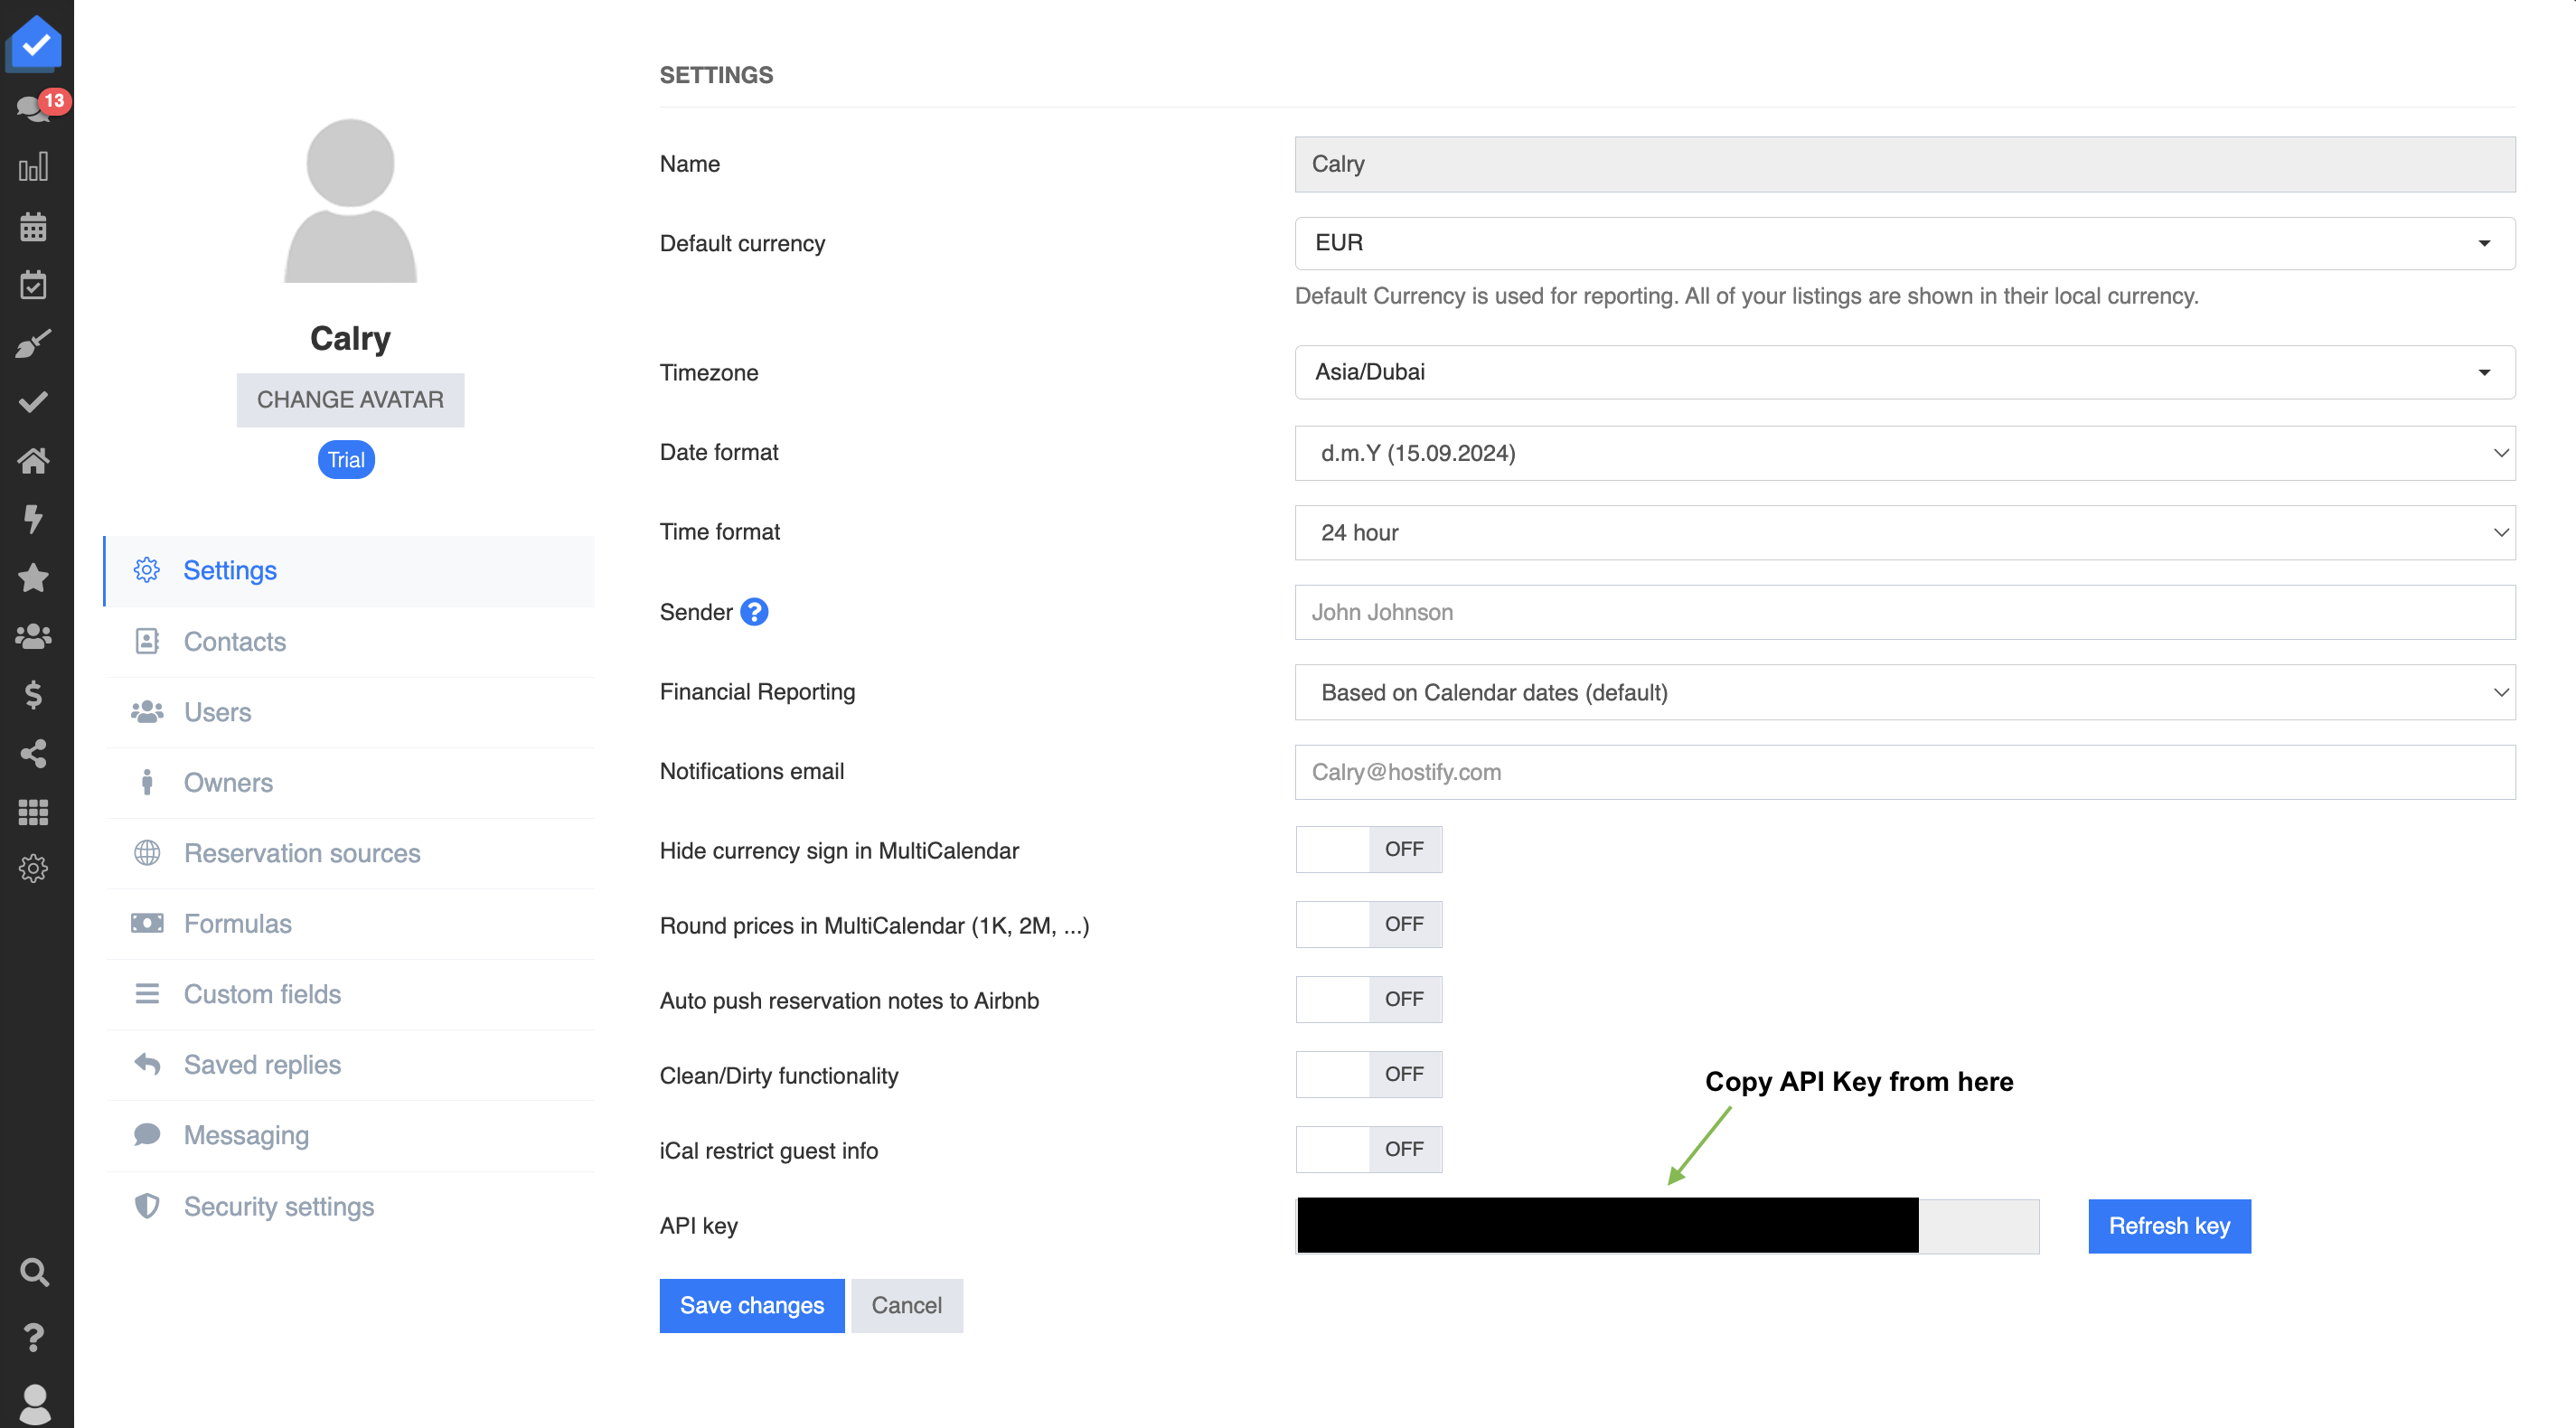
Task: Open the inbox messages icon with 13 badge
Action: tap(34, 108)
